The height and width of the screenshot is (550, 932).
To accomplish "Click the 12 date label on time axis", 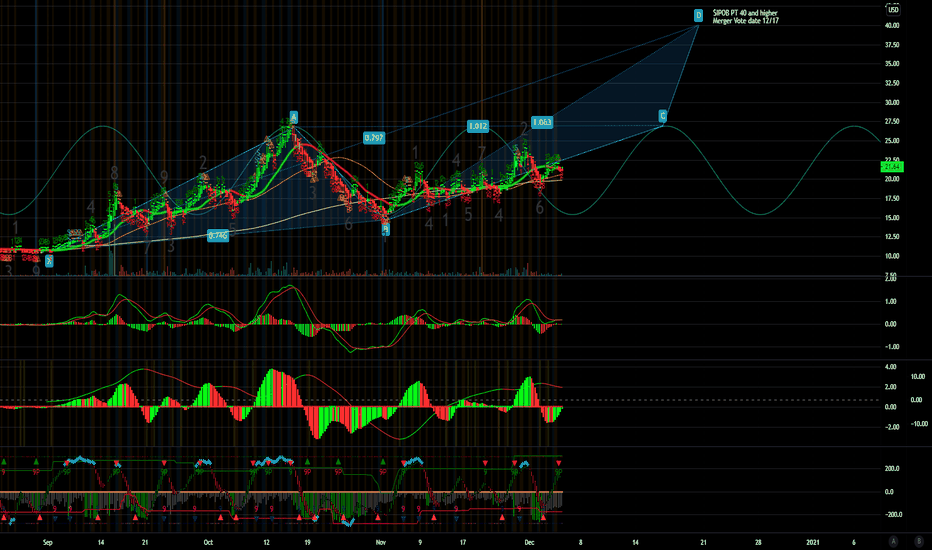I will [266, 542].
